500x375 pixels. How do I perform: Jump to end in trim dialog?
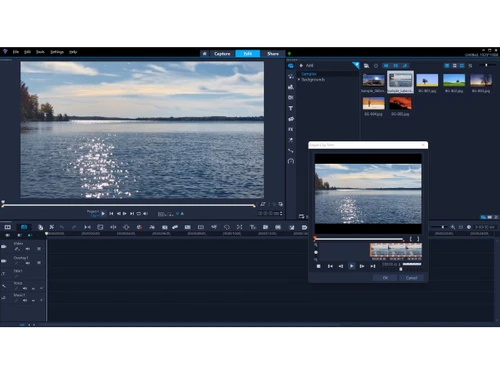pyautogui.click(x=373, y=266)
